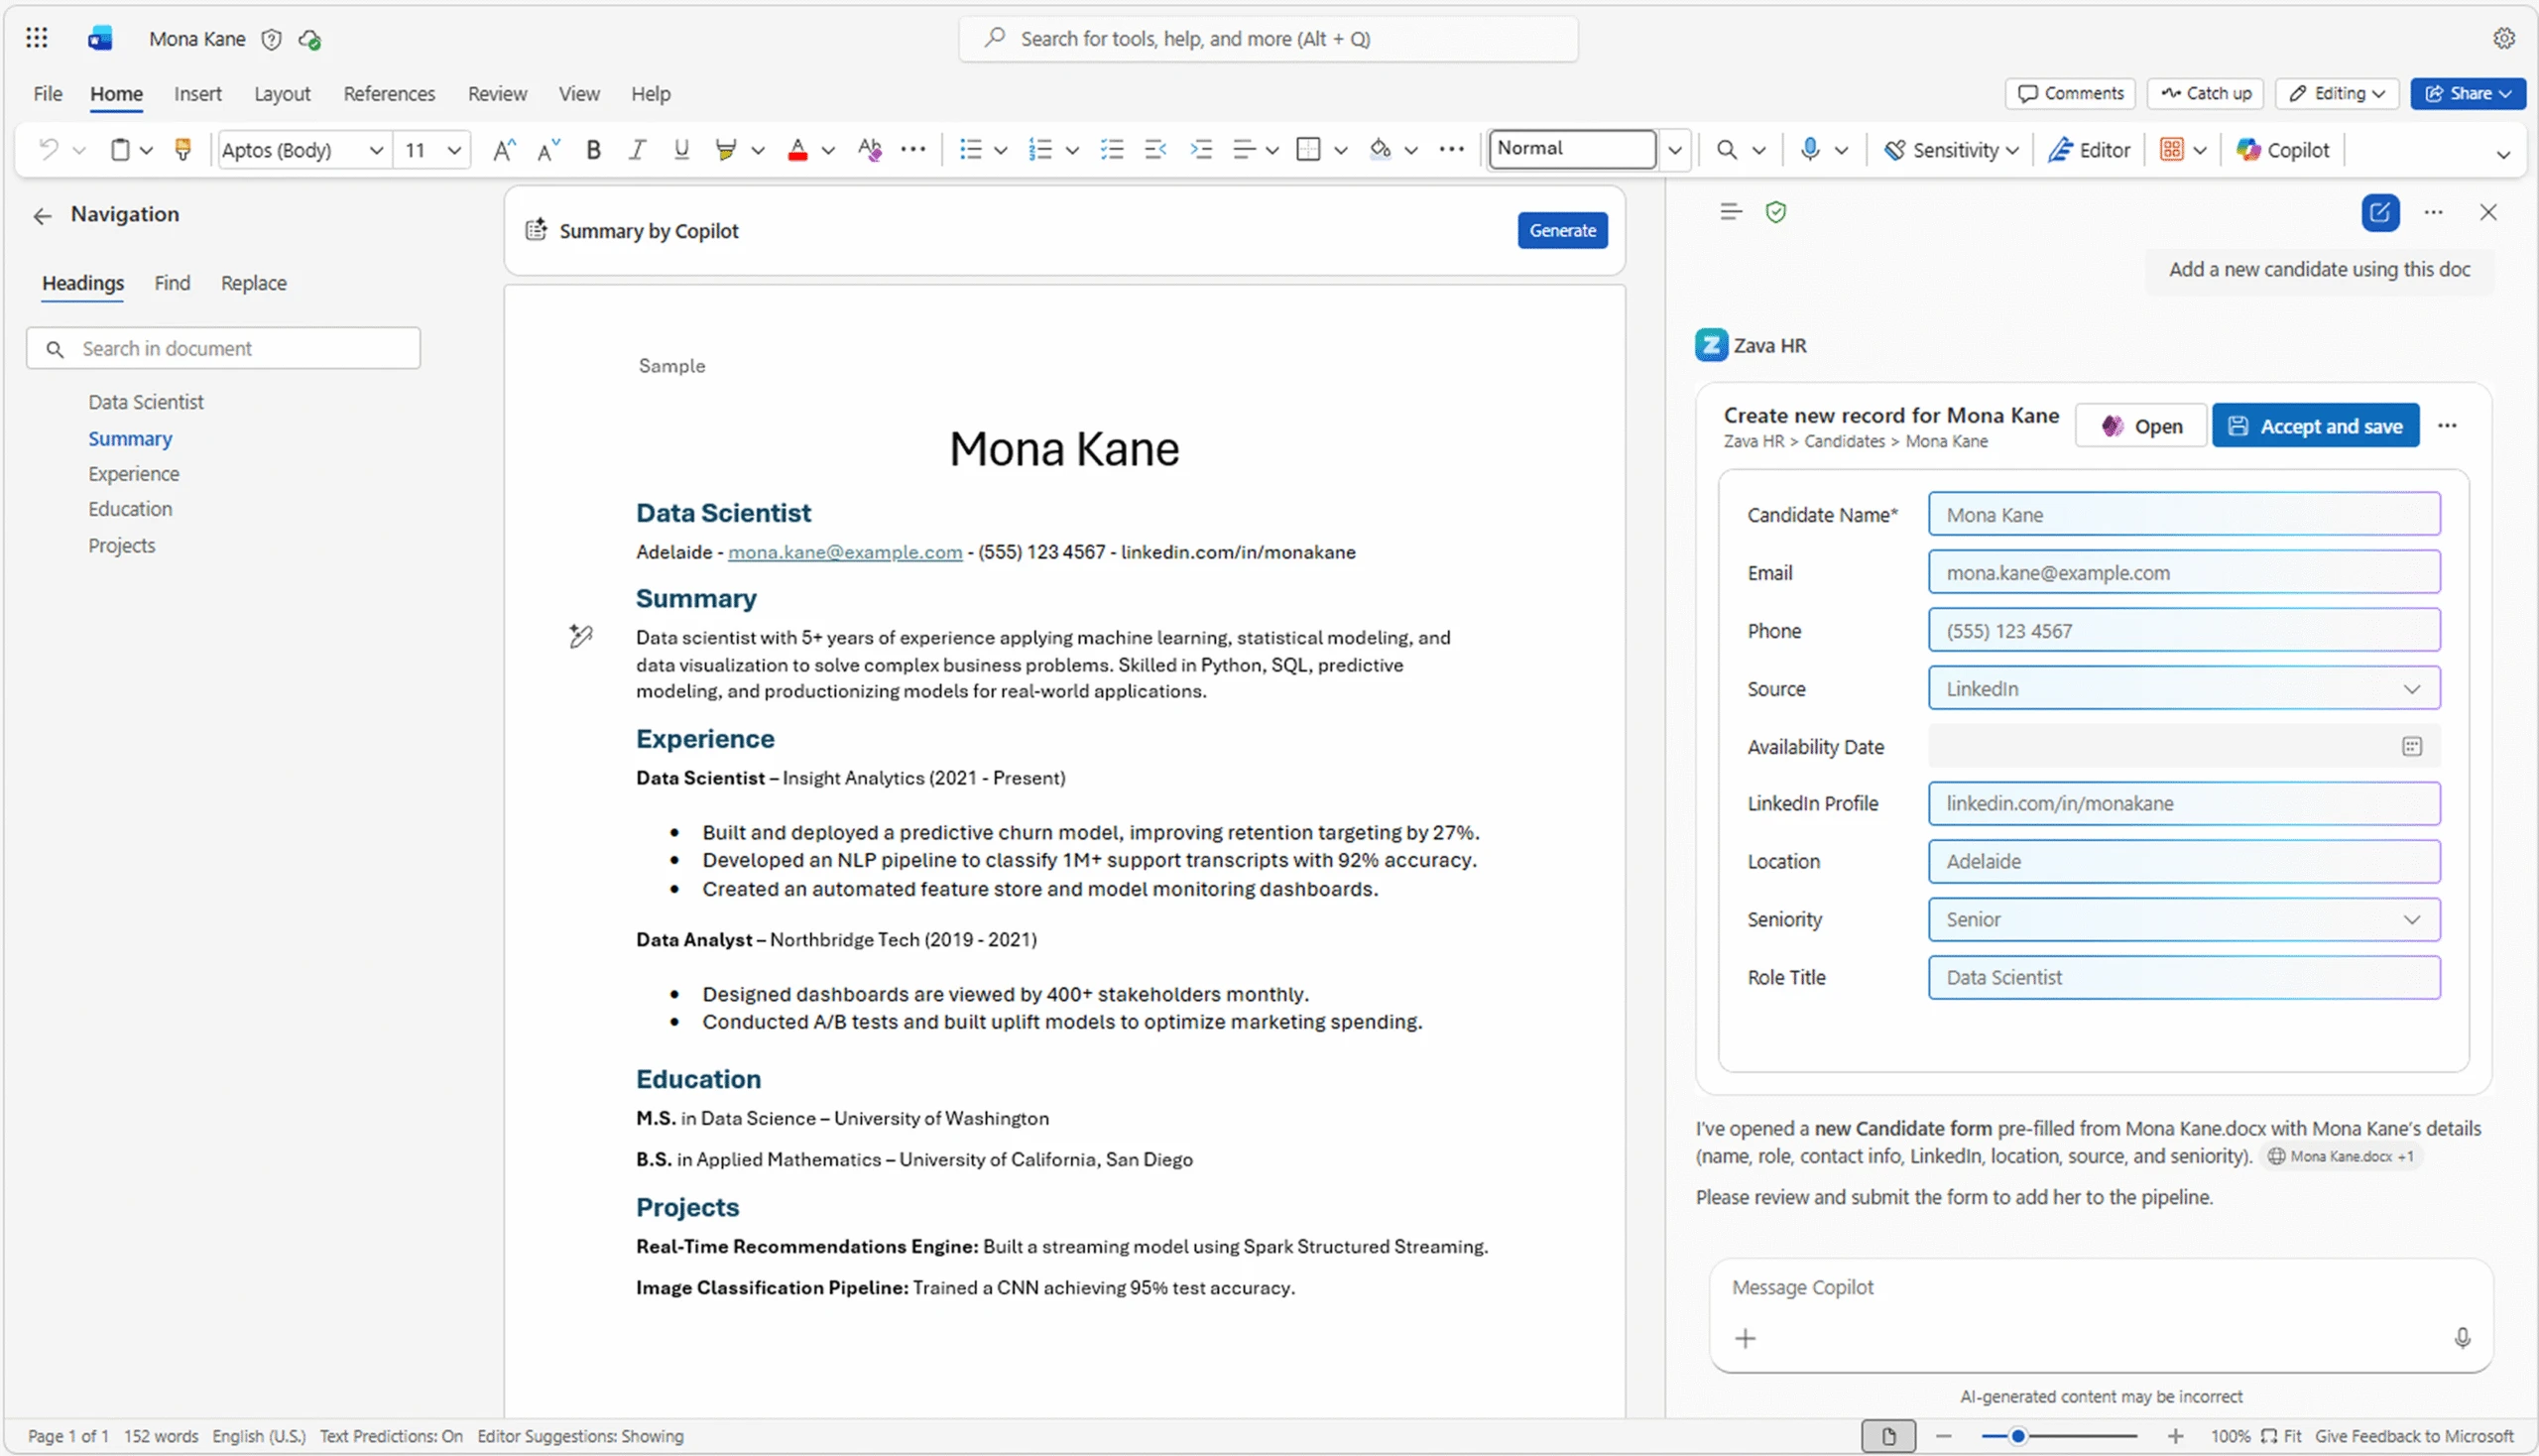Expand the Seniority dropdown showing Senior
Screen dimensions: 2539x1456
(2412, 919)
